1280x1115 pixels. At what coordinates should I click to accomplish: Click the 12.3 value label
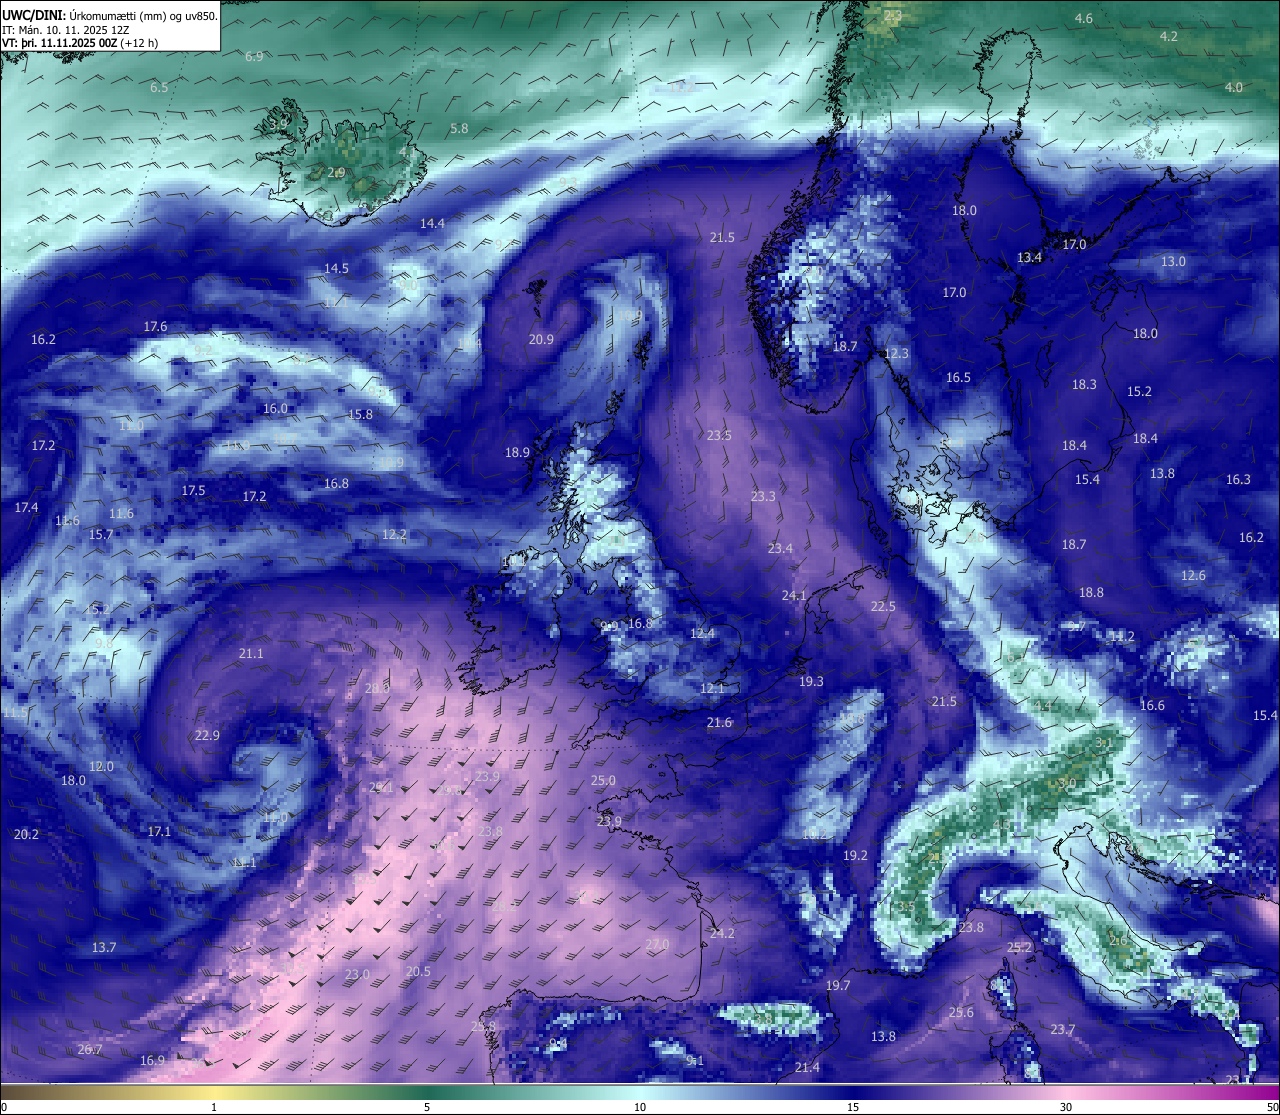click(897, 354)
